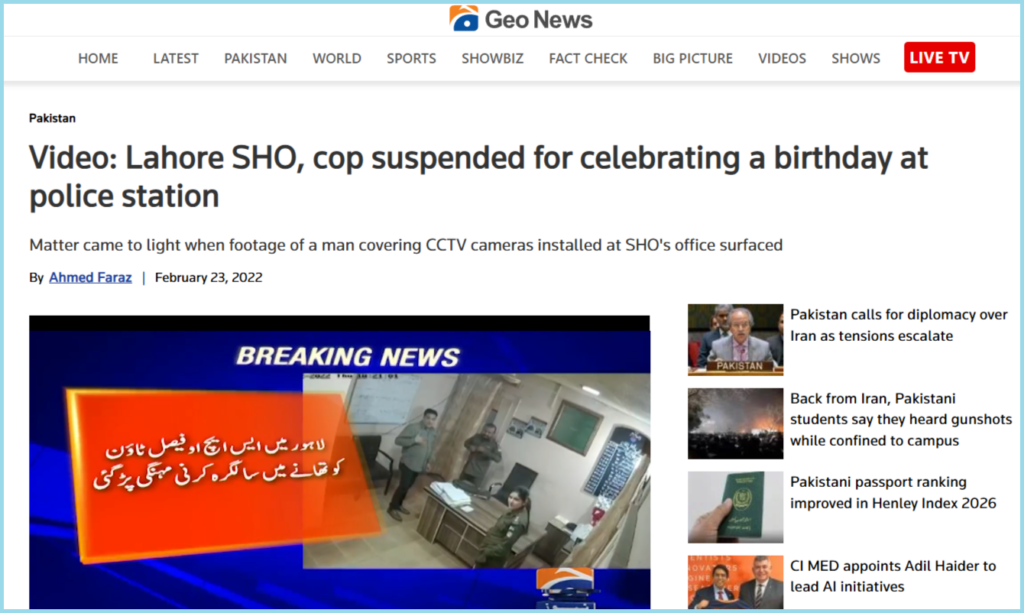Open the PAKISTAN navigation tab
Image resolution: width=1024 pixels, height=613 pixels.
point(255,58)
